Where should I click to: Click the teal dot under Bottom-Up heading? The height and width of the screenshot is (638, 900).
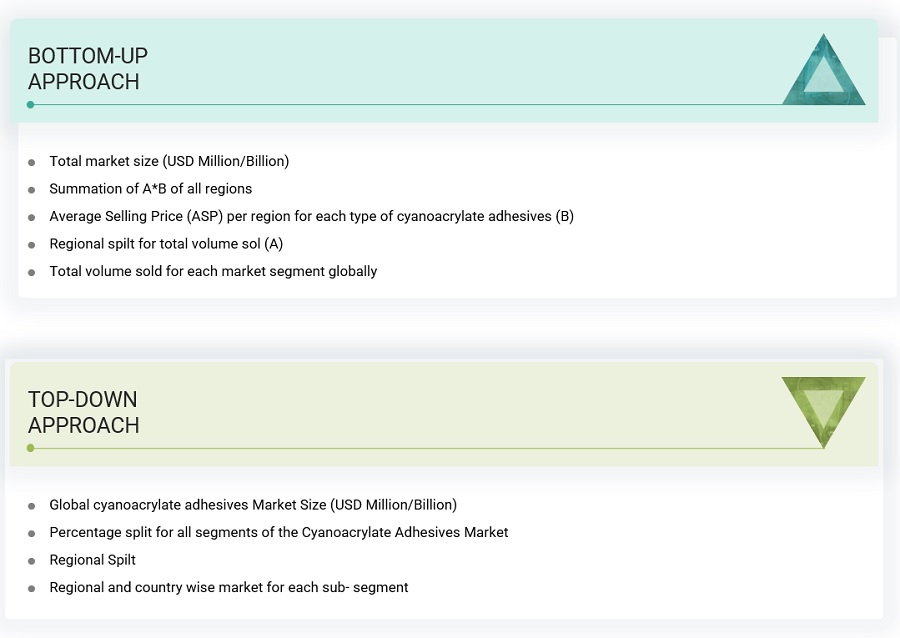pos(31,104)
